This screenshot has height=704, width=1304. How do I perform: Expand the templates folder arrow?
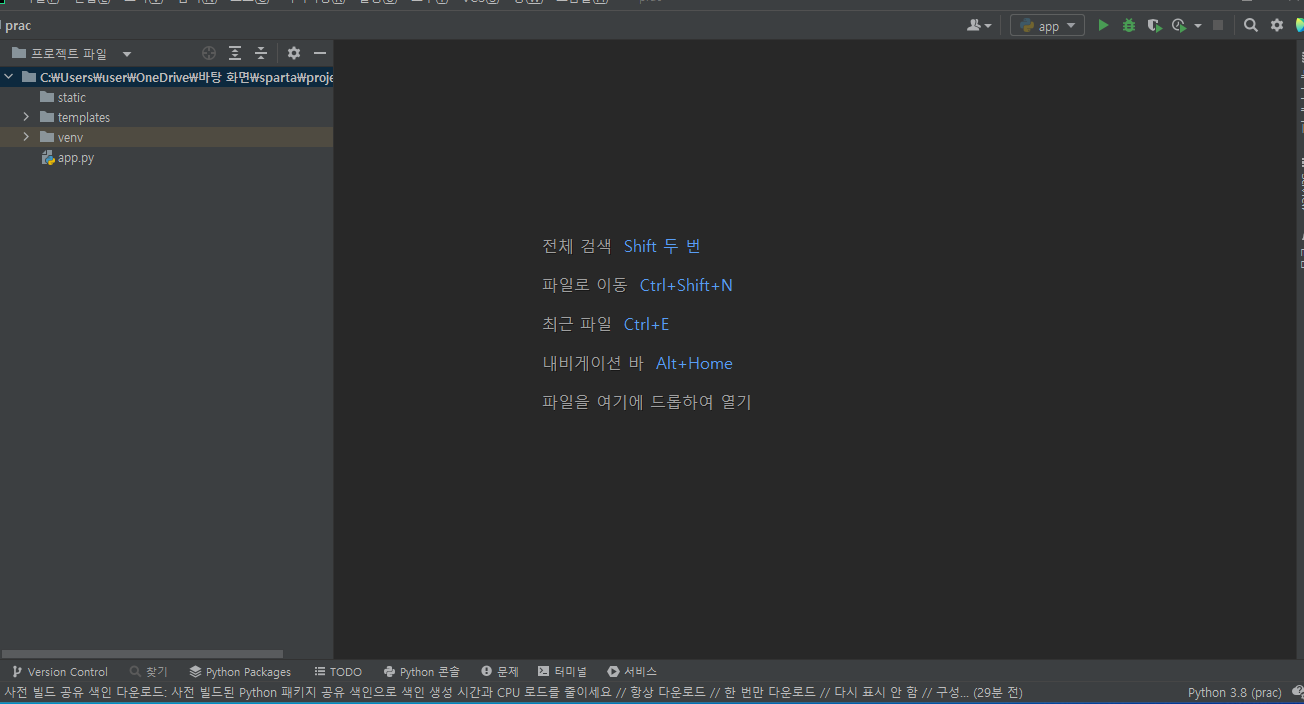coord(26,117)
